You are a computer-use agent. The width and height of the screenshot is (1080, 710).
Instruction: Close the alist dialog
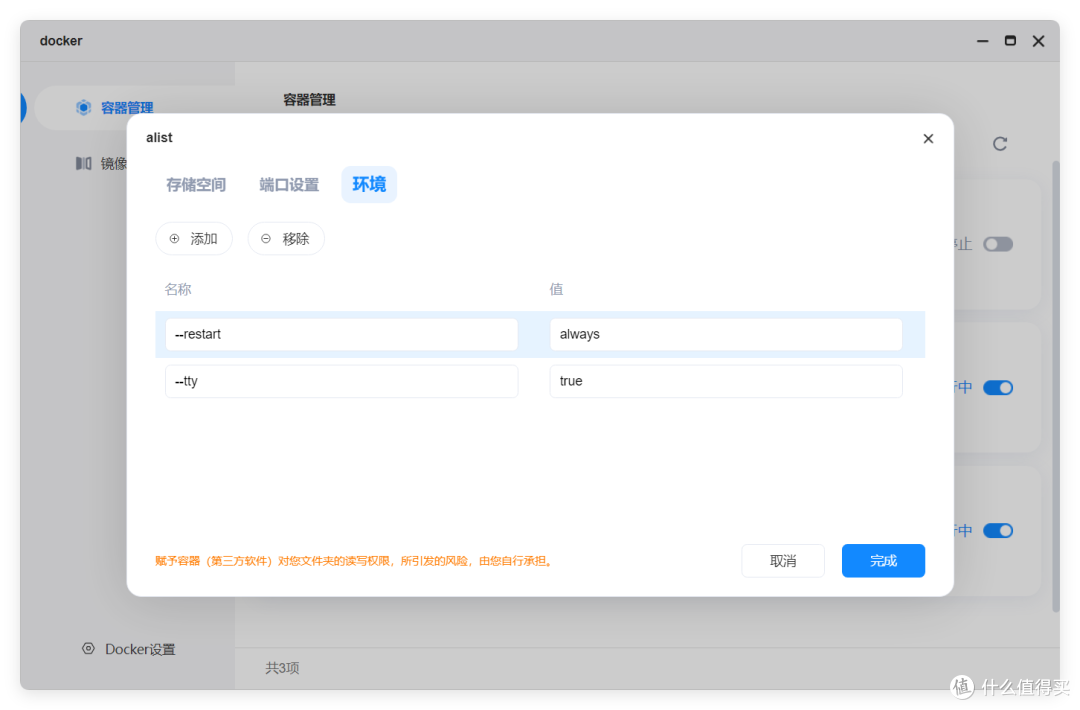point(928,138)
